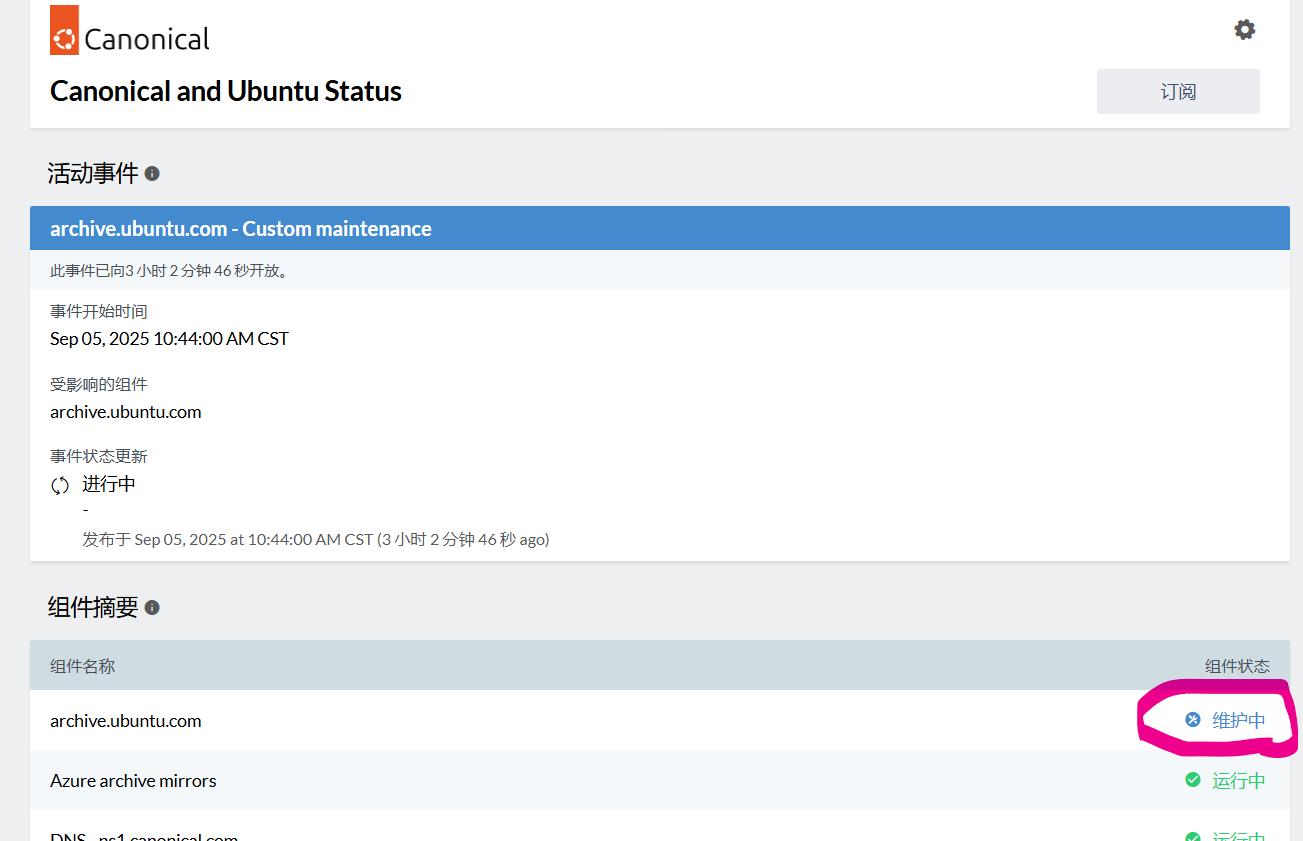Click 运行中 status text for Azure mirrors

point(1238,781)
